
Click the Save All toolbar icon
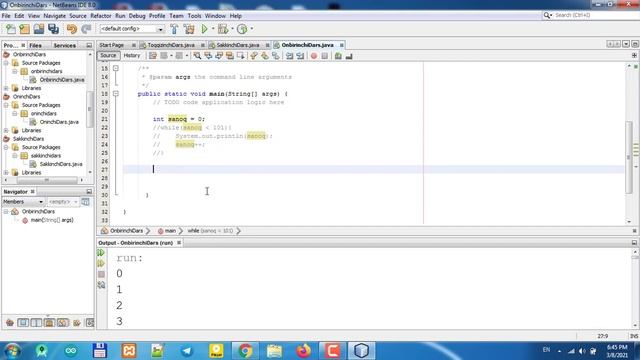coord(53,29)
